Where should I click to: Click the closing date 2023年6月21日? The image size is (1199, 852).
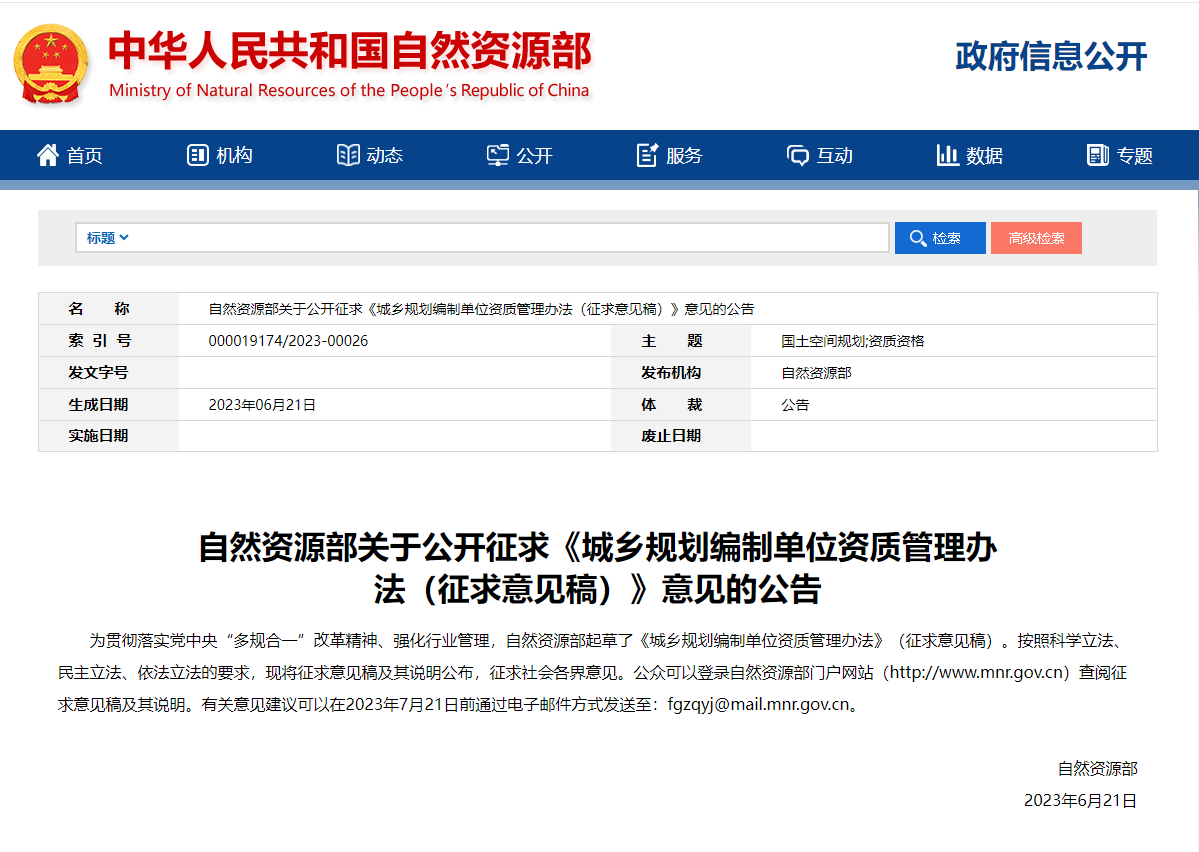click(1080, 801)
